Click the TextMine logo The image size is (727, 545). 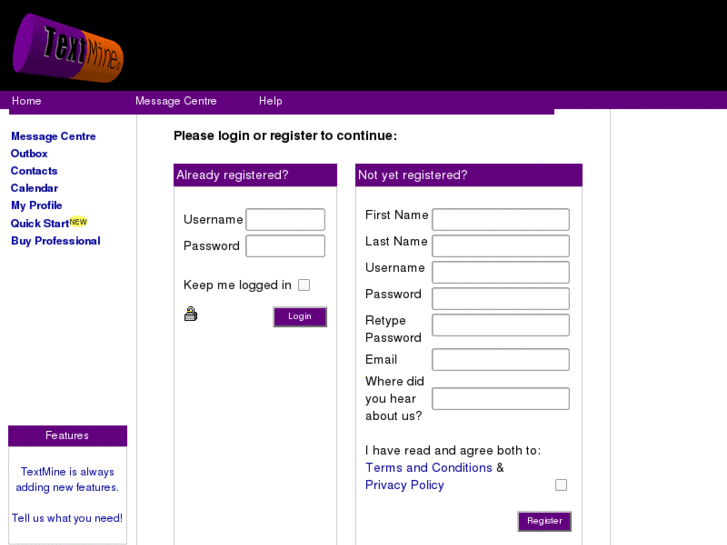[67, 46]
